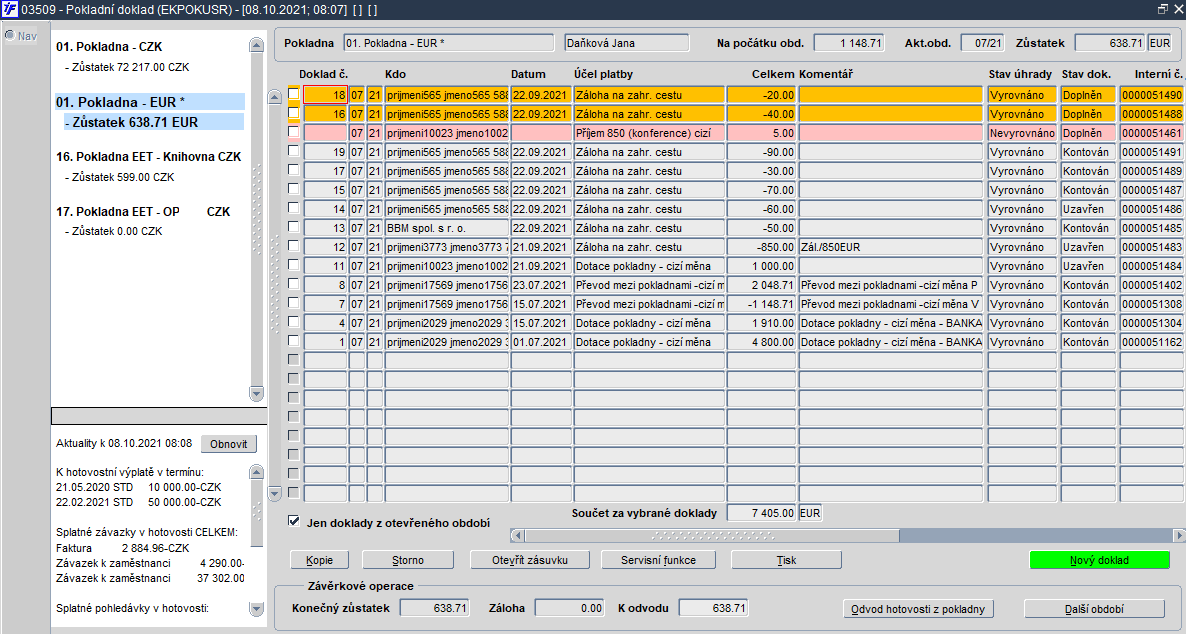Select 01. Pokladna - EUR * register
The width and height of the screenshot is (1186, 634).
click(150, 102)
